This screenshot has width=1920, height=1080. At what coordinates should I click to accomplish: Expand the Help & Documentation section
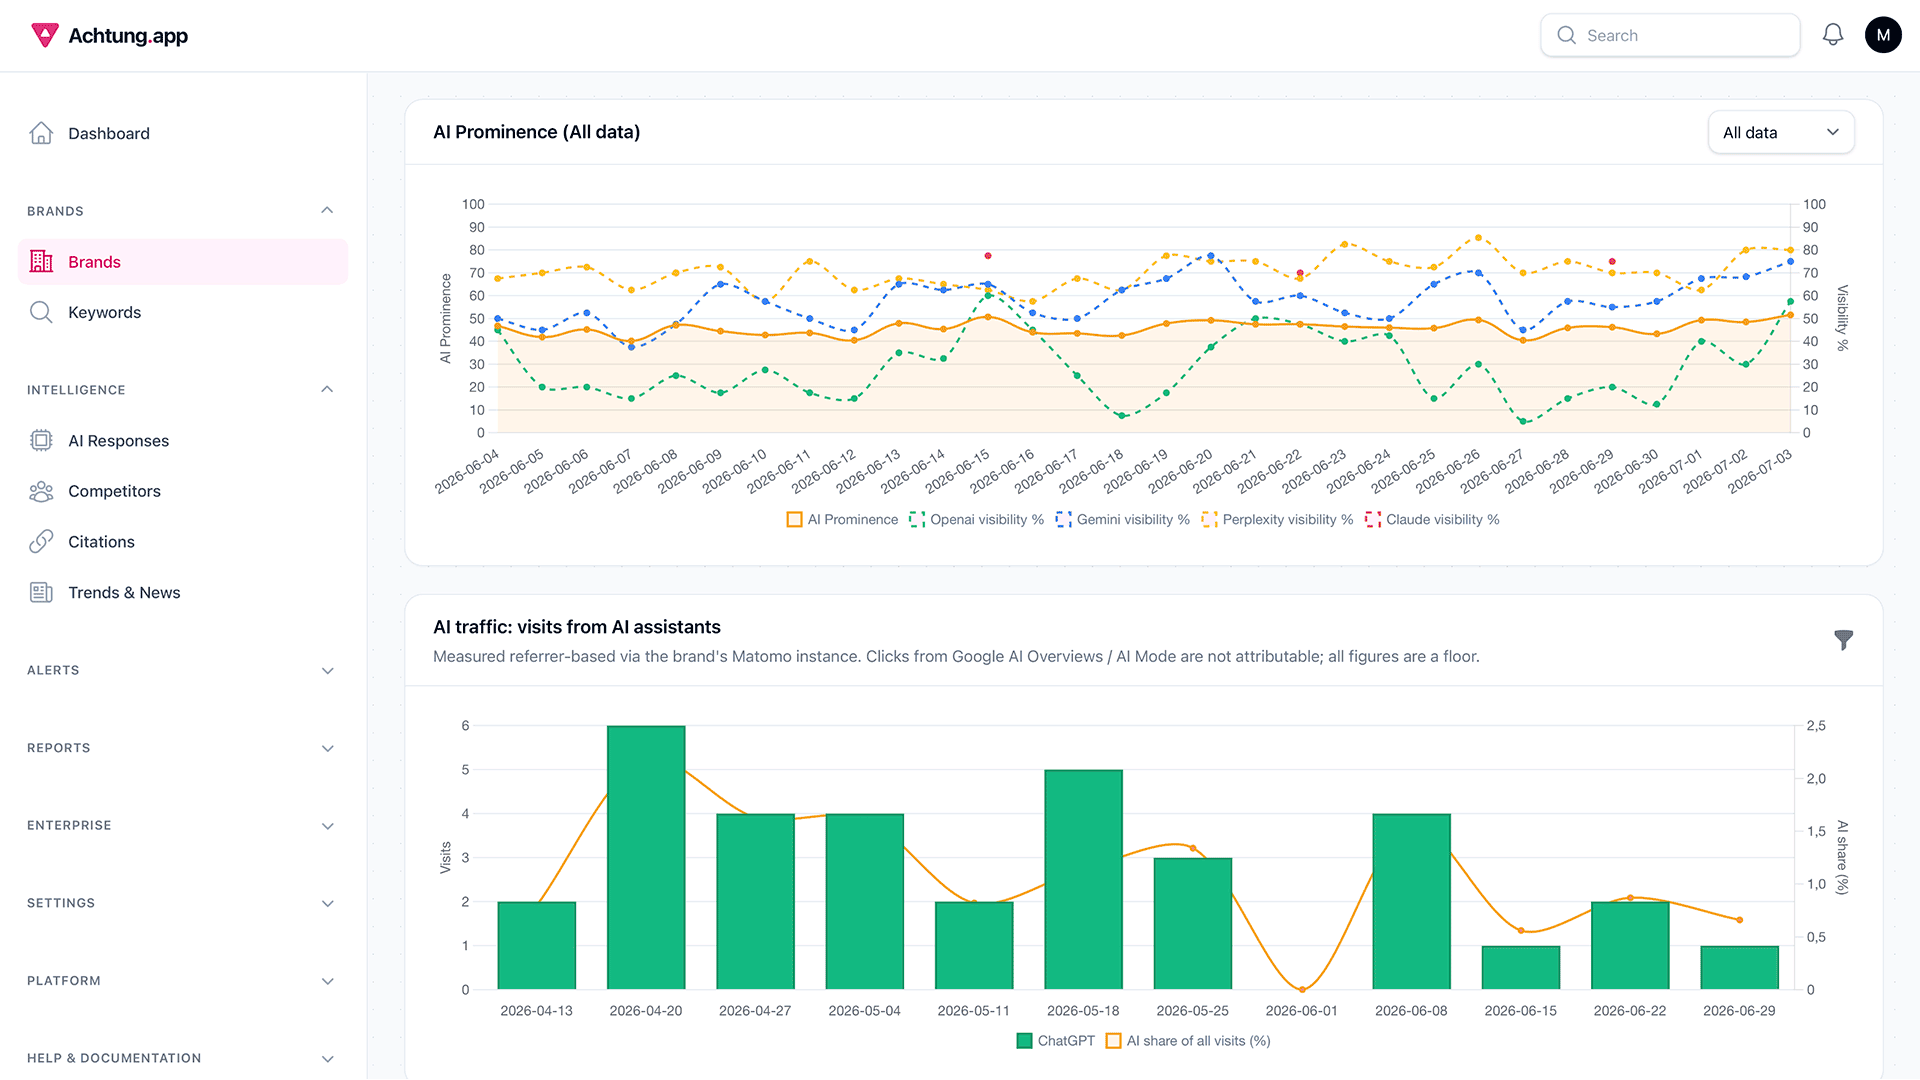pos(327,1058)
